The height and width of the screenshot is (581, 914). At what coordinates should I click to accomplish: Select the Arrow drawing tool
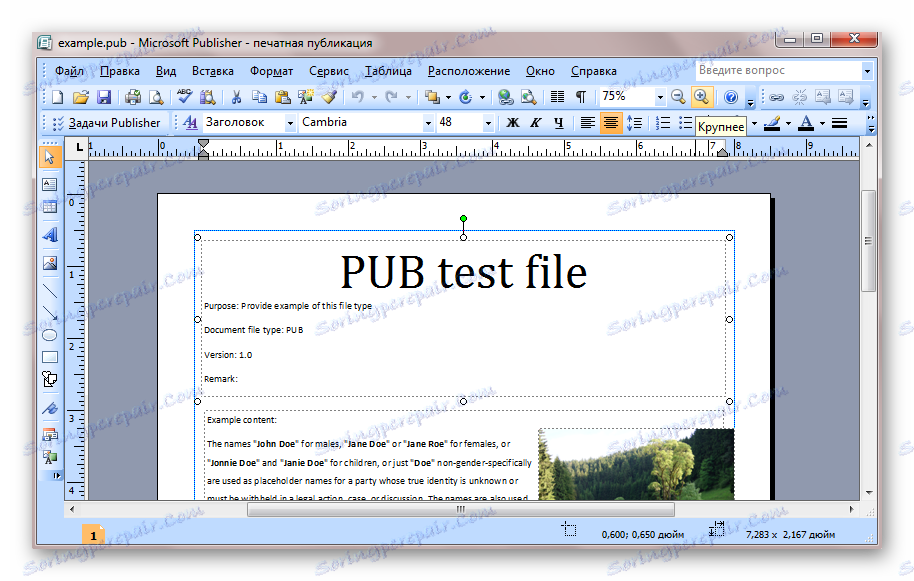(x=50, y=312)
